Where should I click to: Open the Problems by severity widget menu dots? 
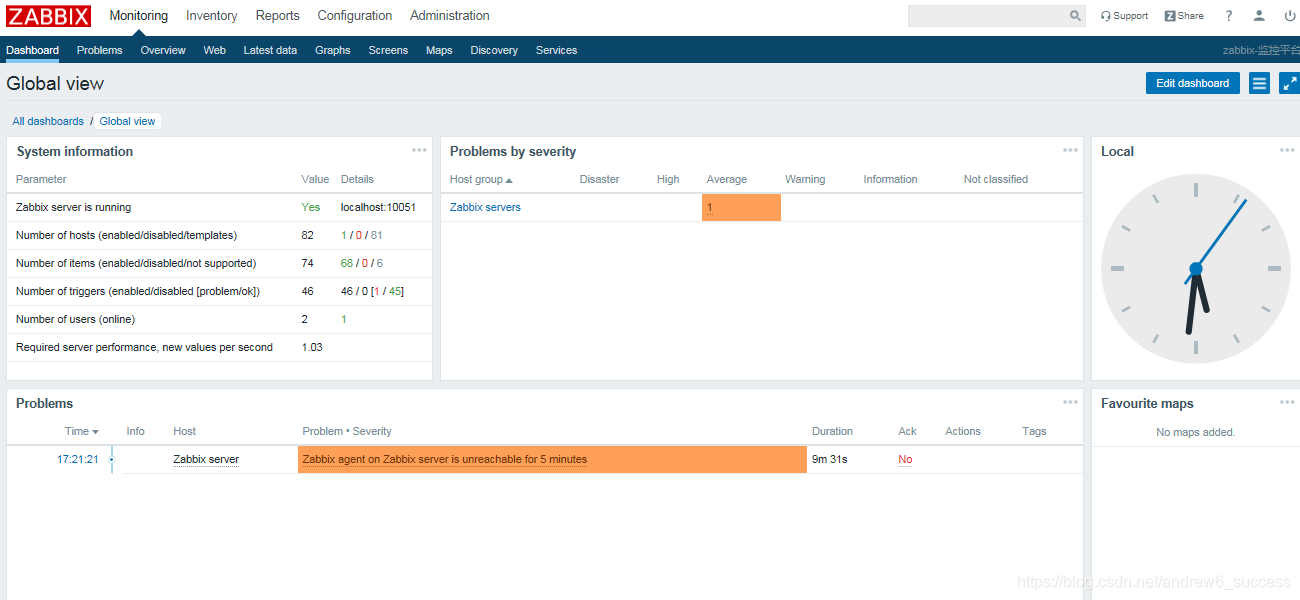click(1070, 150)
